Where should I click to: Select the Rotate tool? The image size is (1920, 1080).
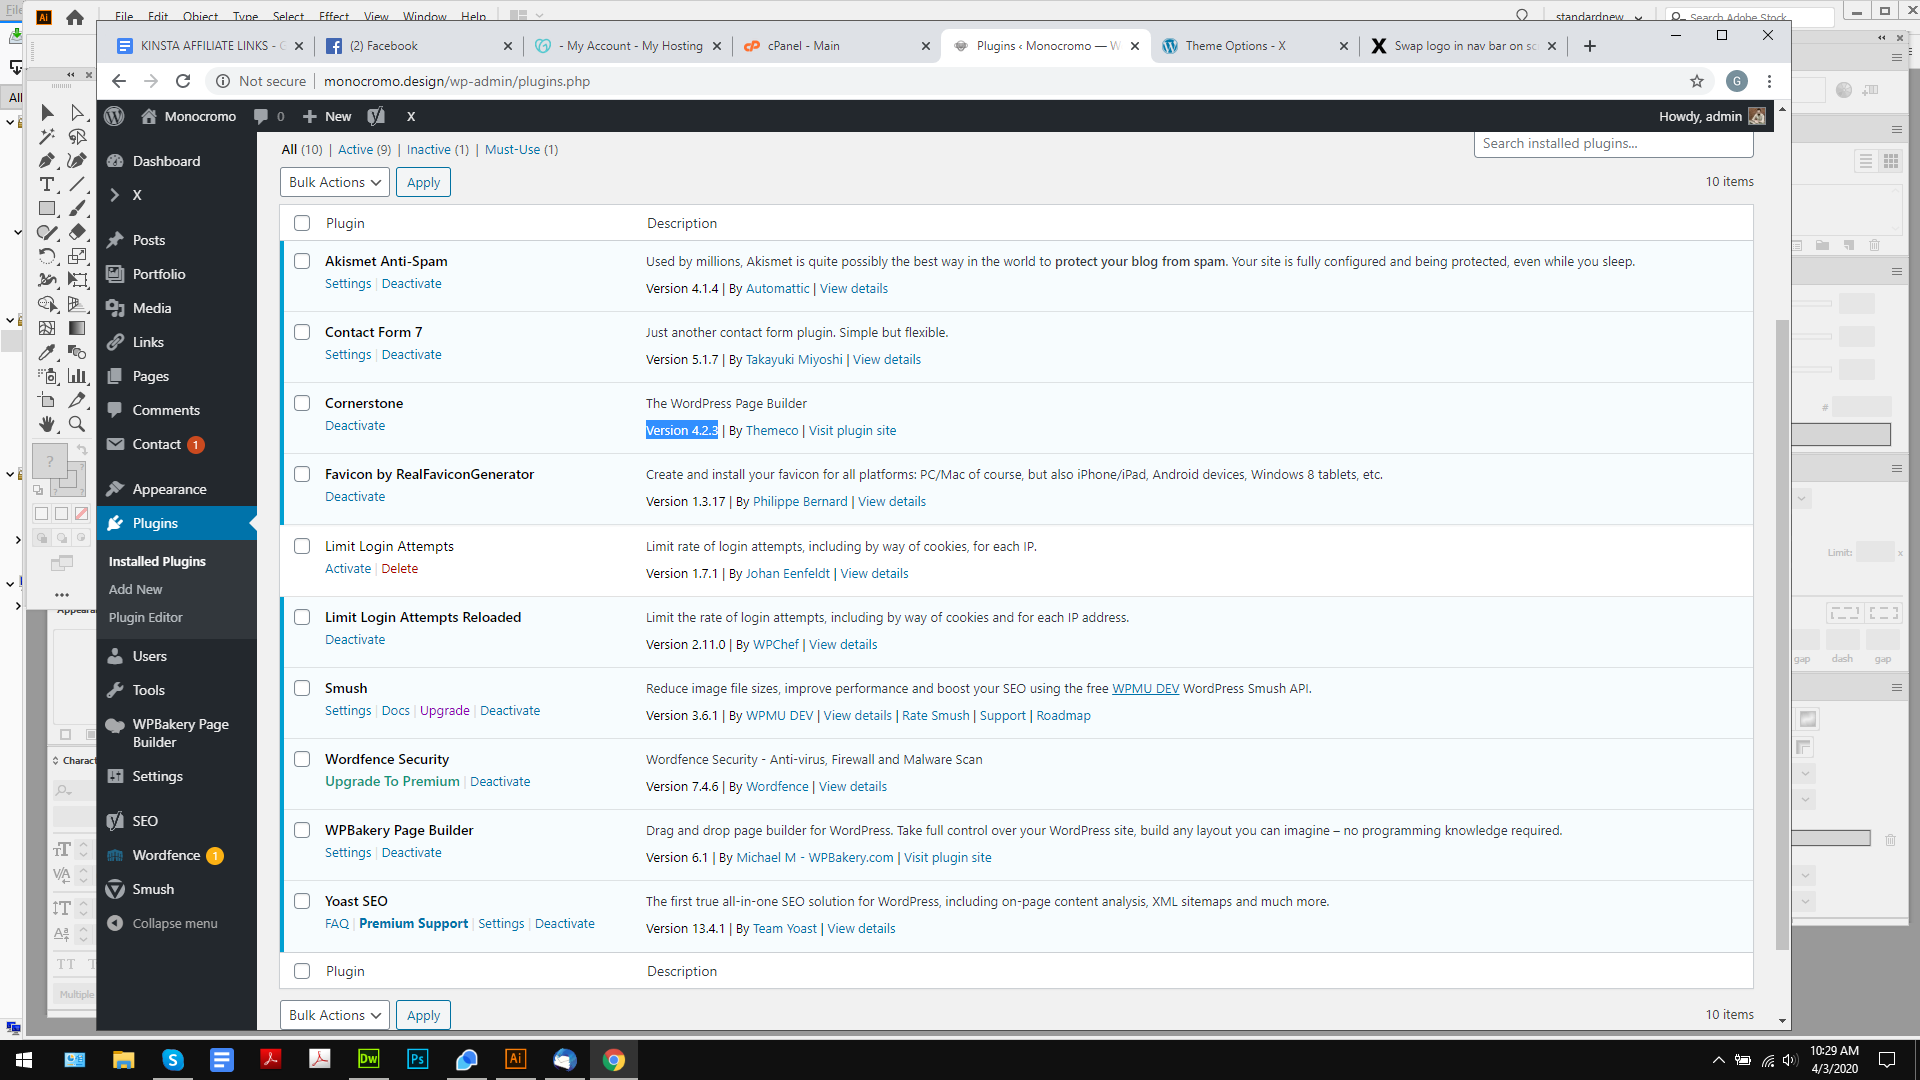click(47, 256)
